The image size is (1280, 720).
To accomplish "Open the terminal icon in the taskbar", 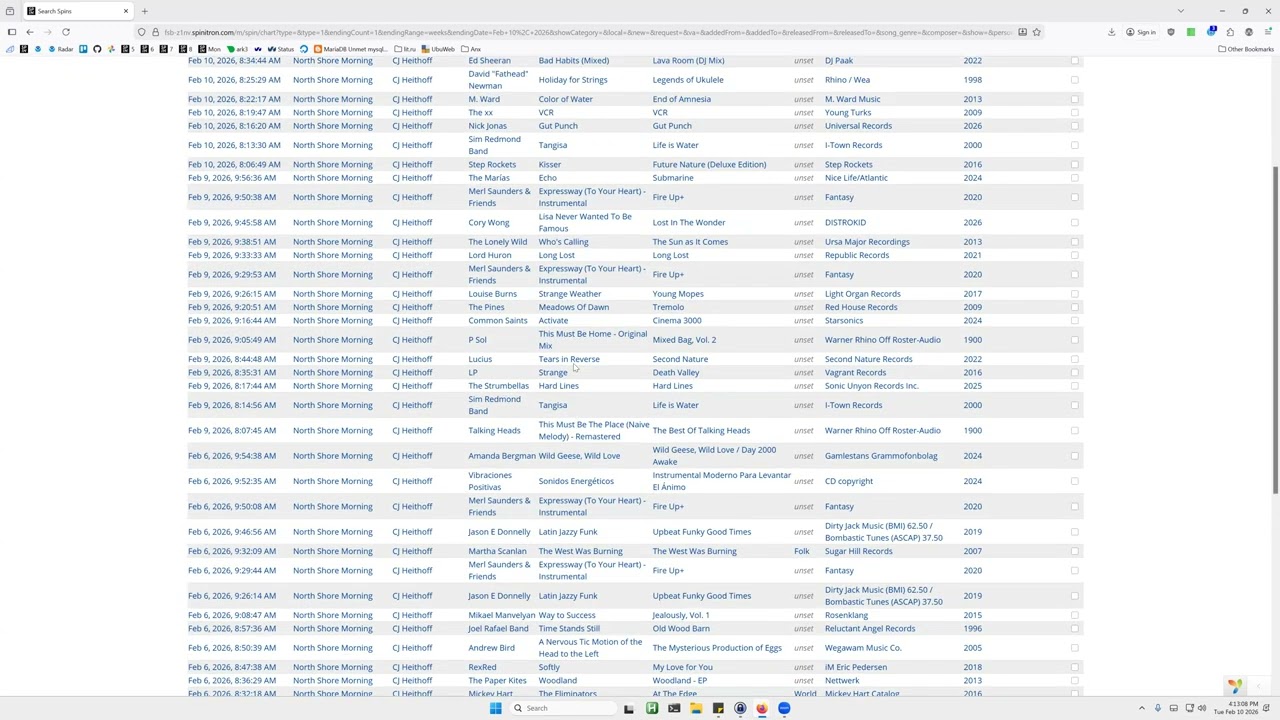I will tap(674, 708).
